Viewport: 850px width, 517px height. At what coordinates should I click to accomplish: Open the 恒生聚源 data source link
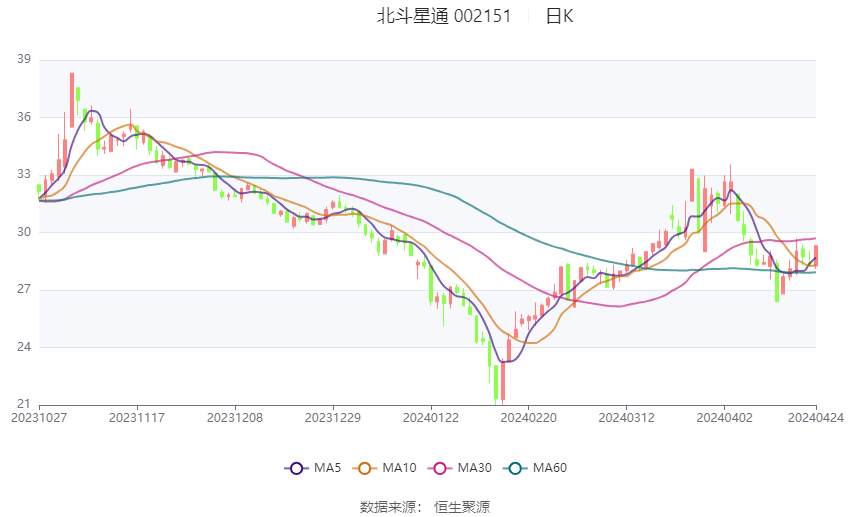462,507
